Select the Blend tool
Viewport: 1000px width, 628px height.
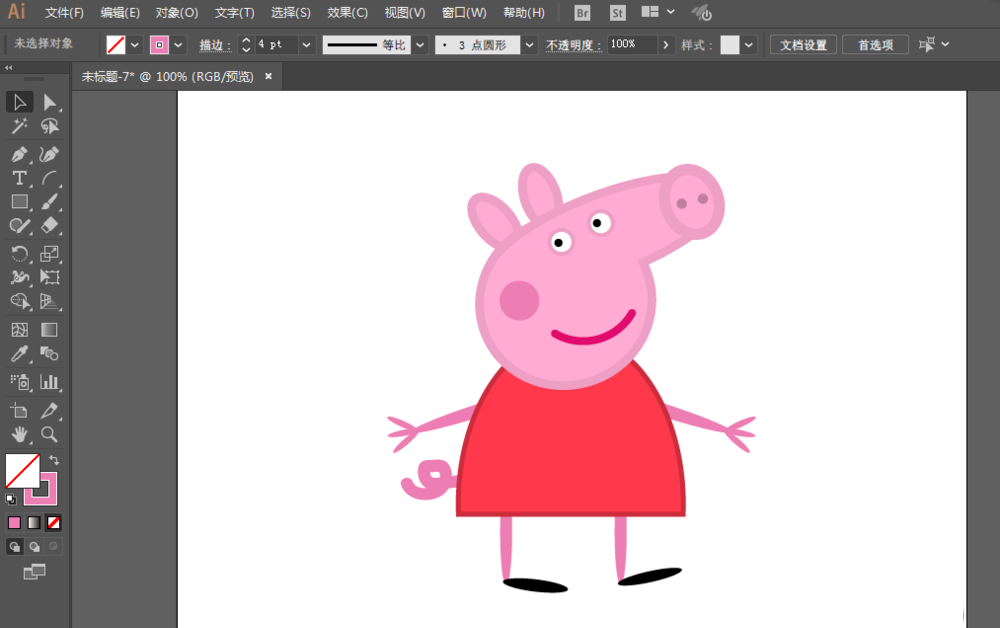[x=50, y=354]
